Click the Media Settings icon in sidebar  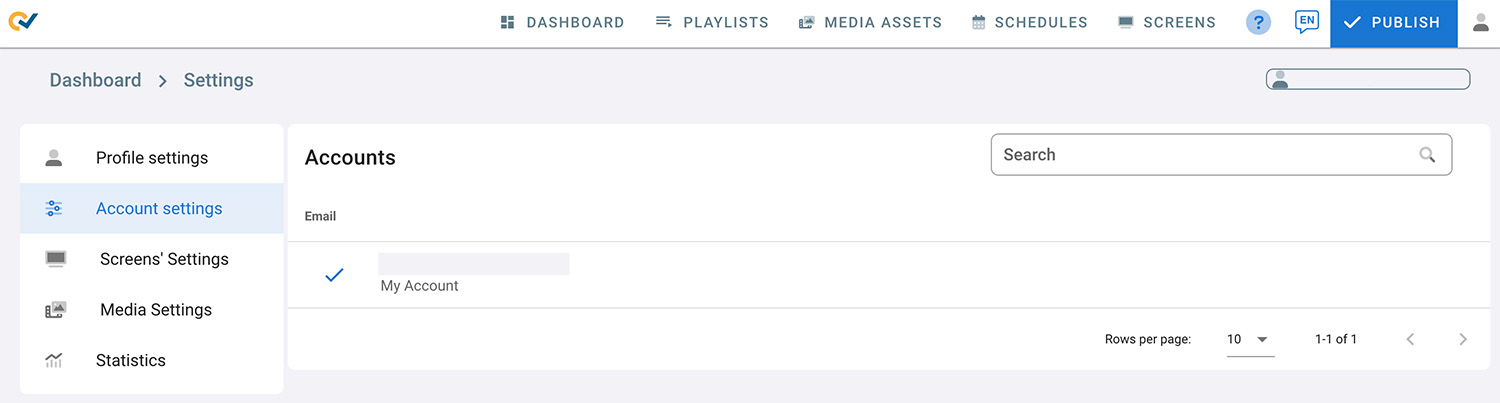(55, 310)
